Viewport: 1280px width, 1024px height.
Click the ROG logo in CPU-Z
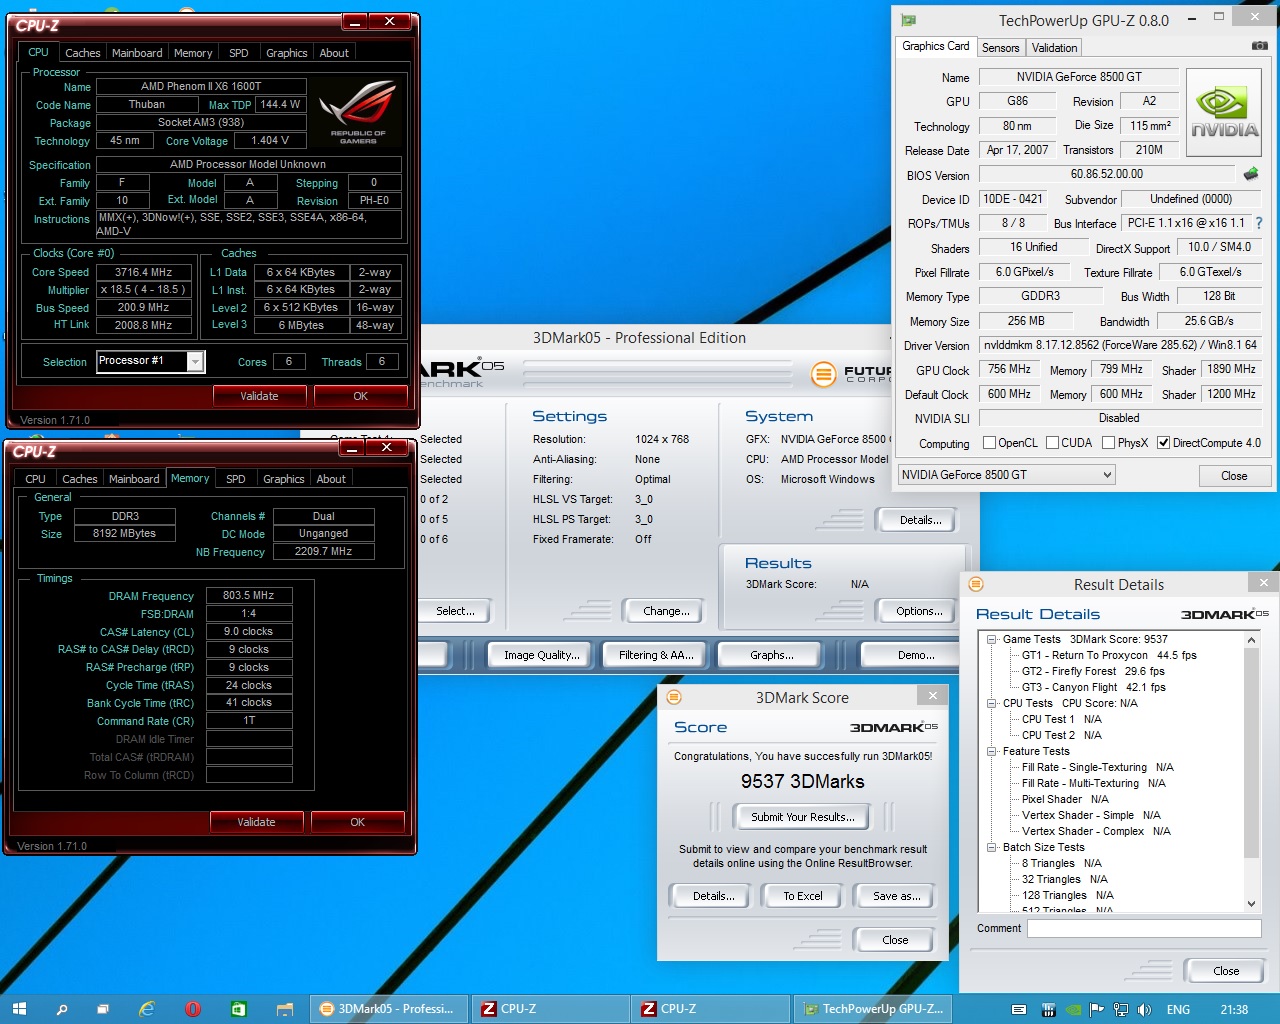coord(358,110)
